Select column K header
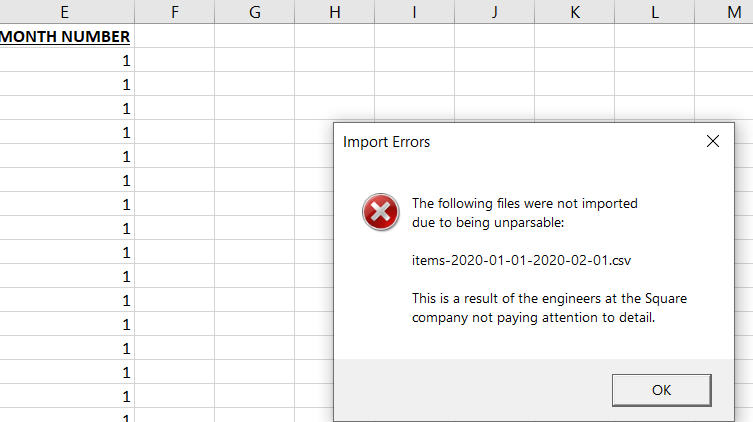The height and width of the screenshot is (422, 753). click(x=574, y=12)
